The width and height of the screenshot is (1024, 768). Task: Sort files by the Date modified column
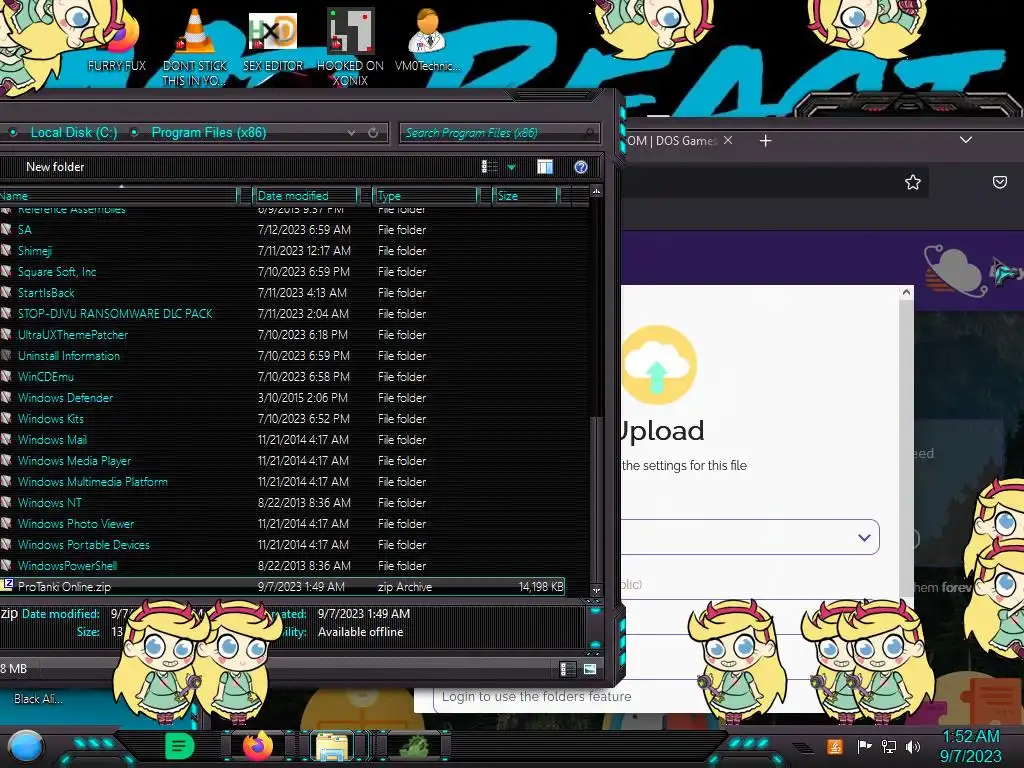[305, 196]
